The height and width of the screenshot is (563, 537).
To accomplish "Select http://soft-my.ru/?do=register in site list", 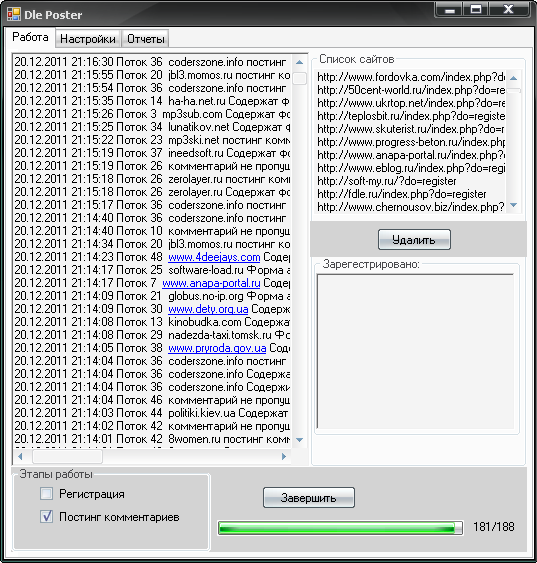I will coord(387,181).
